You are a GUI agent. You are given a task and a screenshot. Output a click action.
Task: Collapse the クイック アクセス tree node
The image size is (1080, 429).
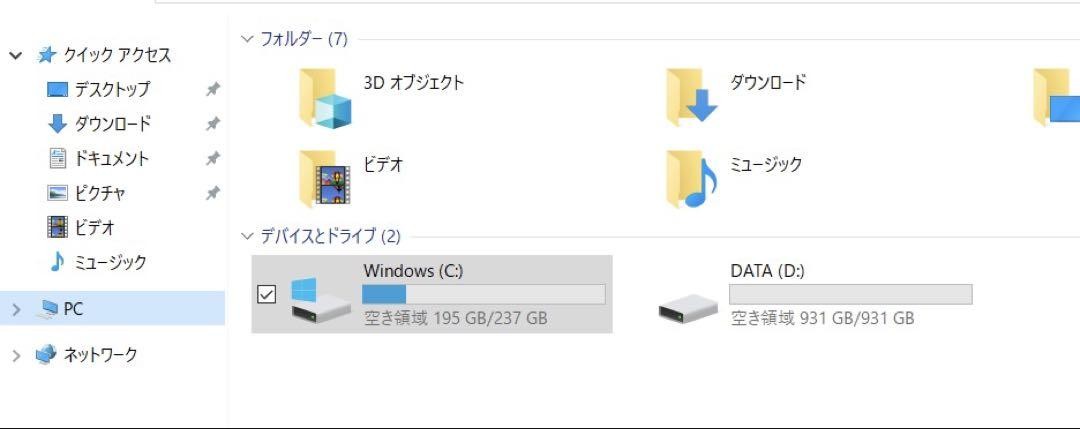tap(16, 56)
